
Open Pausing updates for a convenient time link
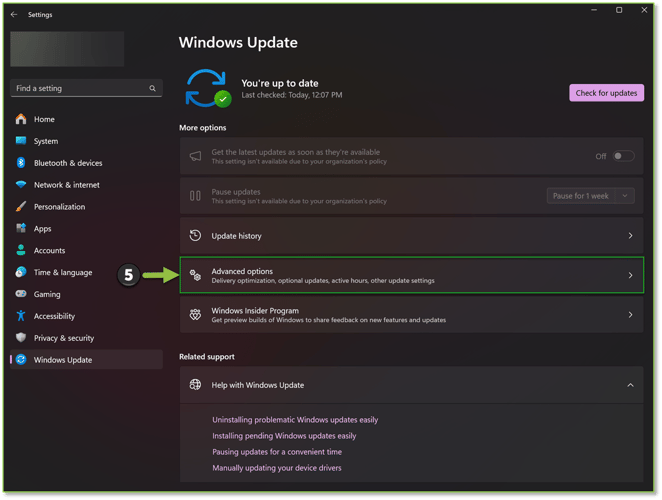point(277,451)
